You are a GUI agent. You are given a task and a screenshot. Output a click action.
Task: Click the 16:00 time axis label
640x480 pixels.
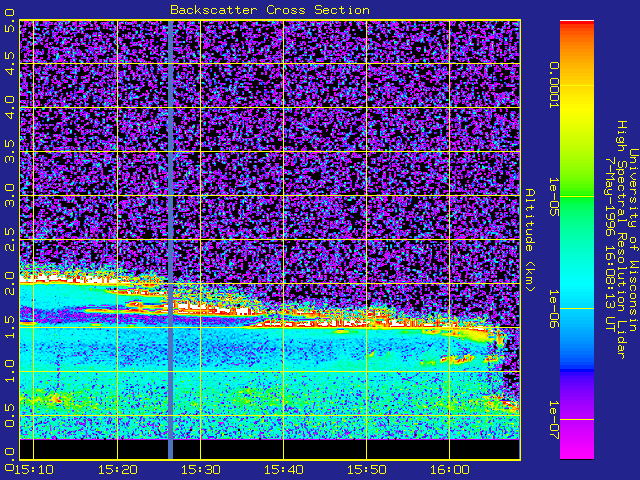click(x=449, y=469)
